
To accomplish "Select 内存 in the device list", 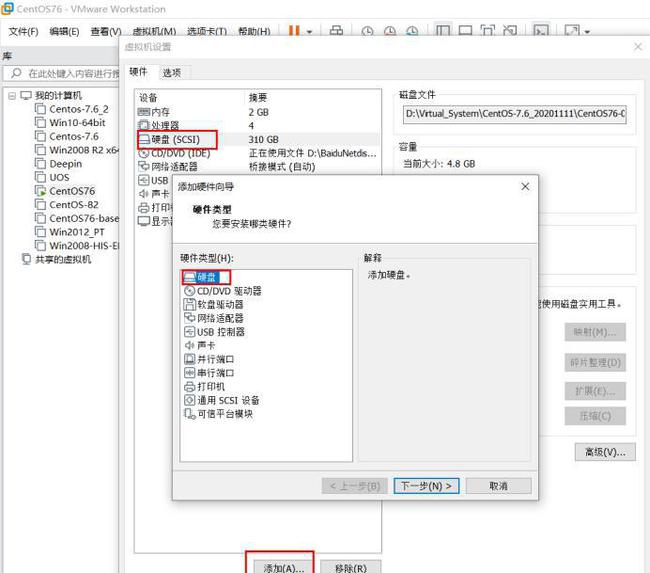I will point(258,112).
